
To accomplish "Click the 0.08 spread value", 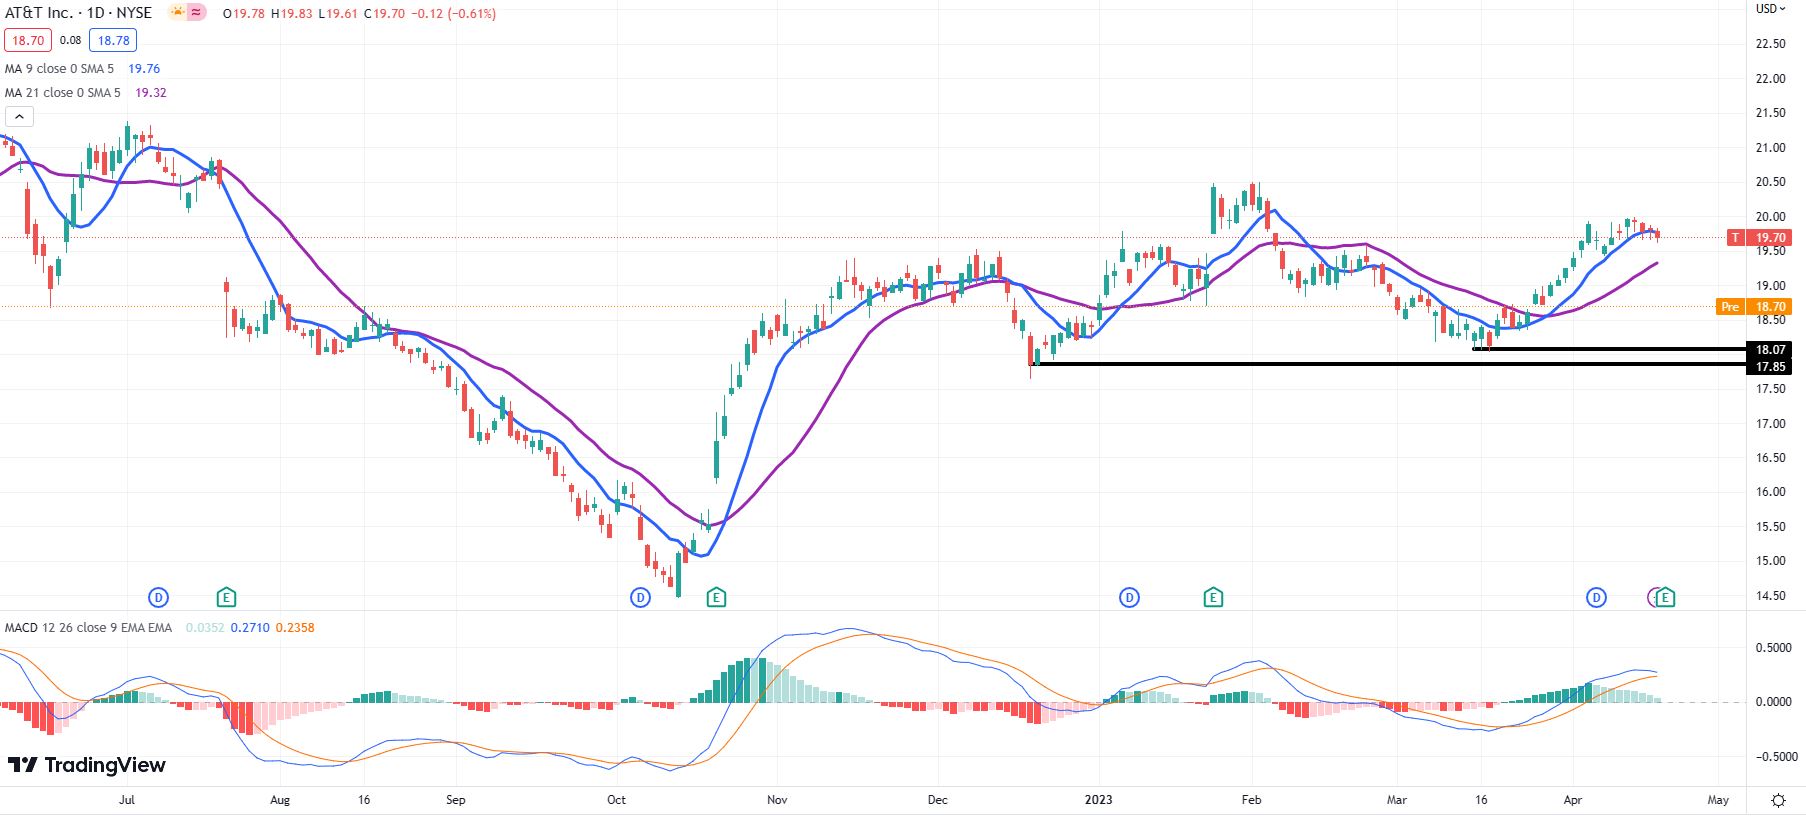I will 70,41.
